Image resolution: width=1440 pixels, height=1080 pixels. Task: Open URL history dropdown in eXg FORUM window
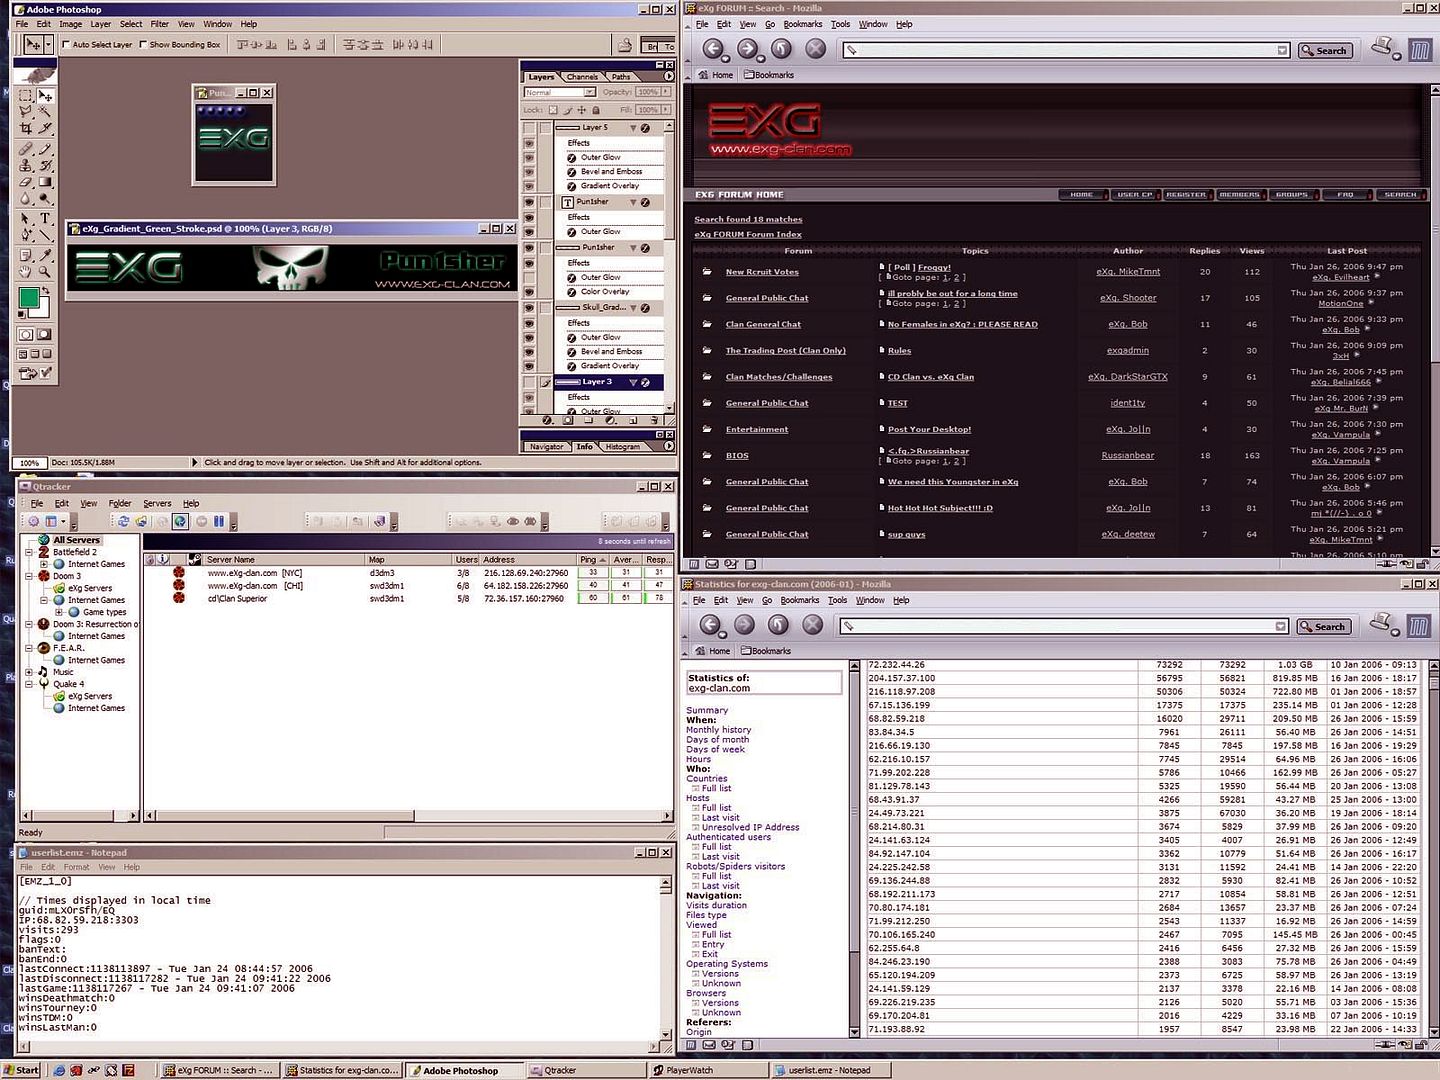(1282, 50)
